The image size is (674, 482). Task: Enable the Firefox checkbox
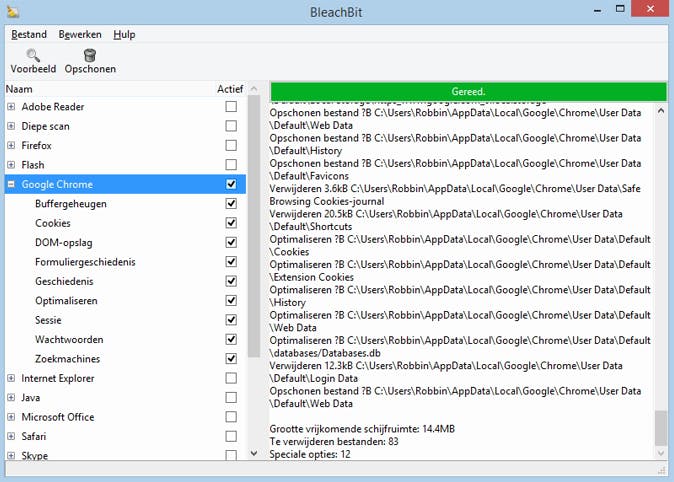(x=231, y=145)
